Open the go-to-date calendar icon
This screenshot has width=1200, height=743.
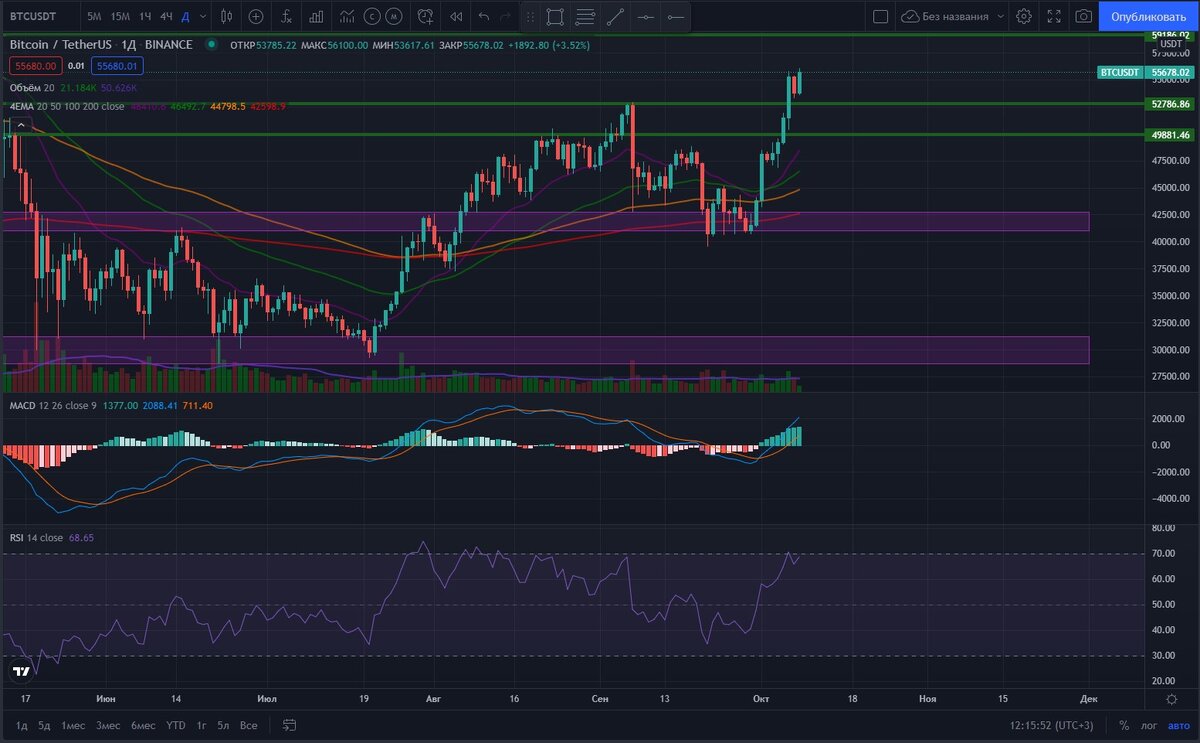290,726
